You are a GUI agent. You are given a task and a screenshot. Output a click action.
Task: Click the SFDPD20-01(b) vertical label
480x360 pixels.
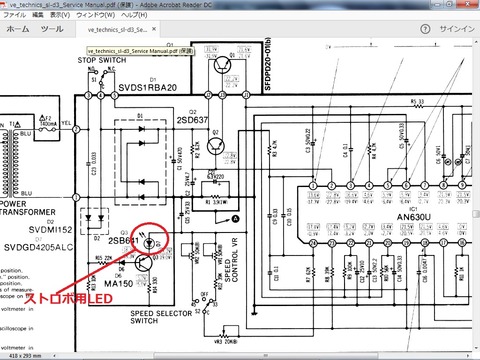[x=268, y=64]
